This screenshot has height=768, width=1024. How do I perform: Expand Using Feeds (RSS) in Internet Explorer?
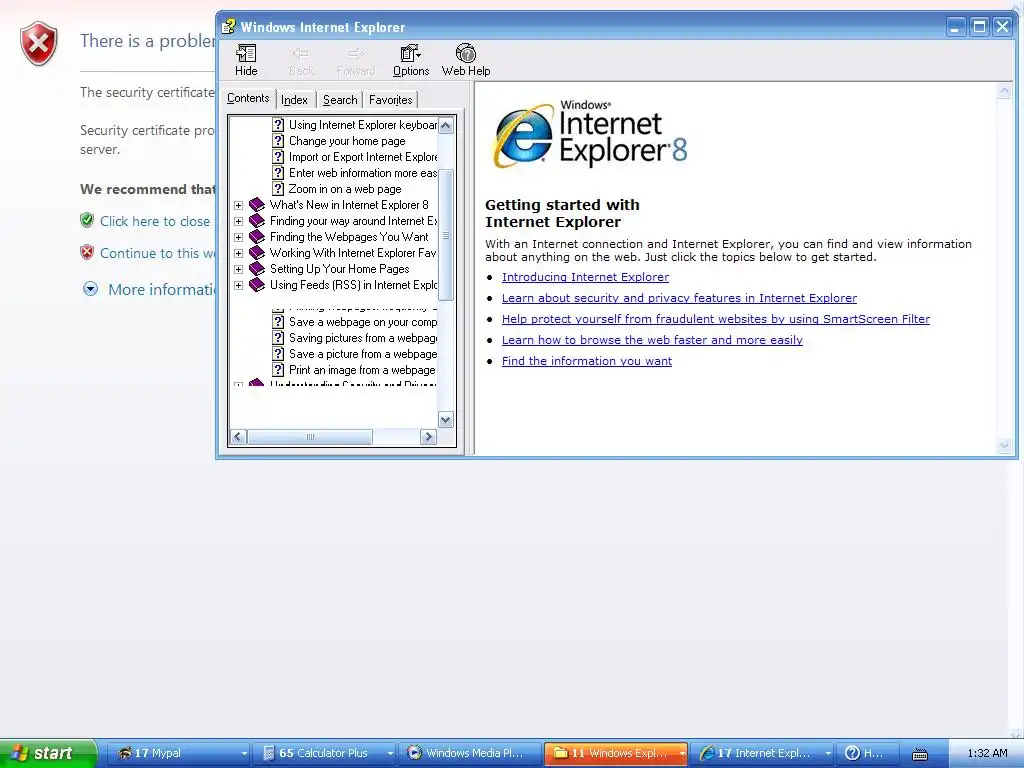[x=238, y=285]
